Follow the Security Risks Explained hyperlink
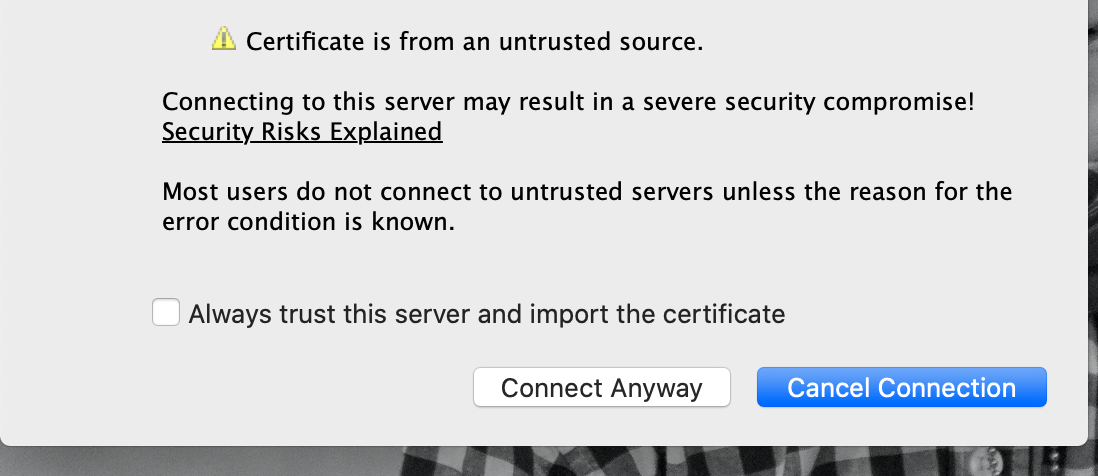The image size is (1098, 476). [302, 132]
